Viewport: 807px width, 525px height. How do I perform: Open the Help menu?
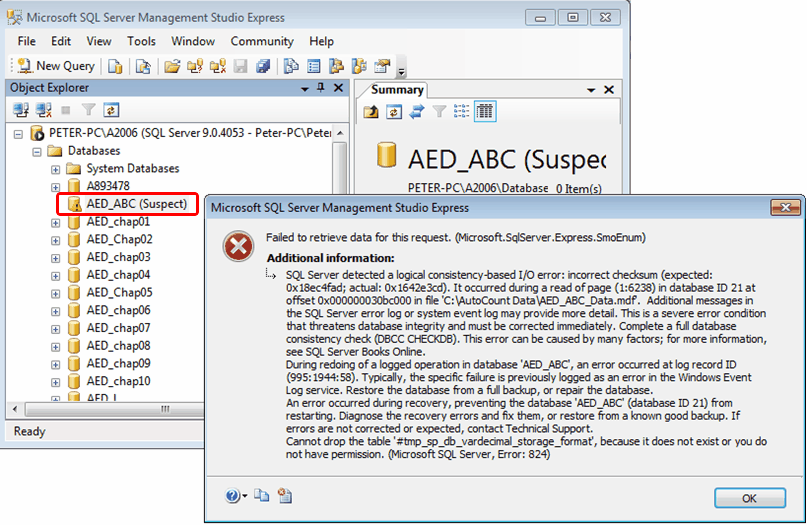pyautogui.click(x=321, y=41)
